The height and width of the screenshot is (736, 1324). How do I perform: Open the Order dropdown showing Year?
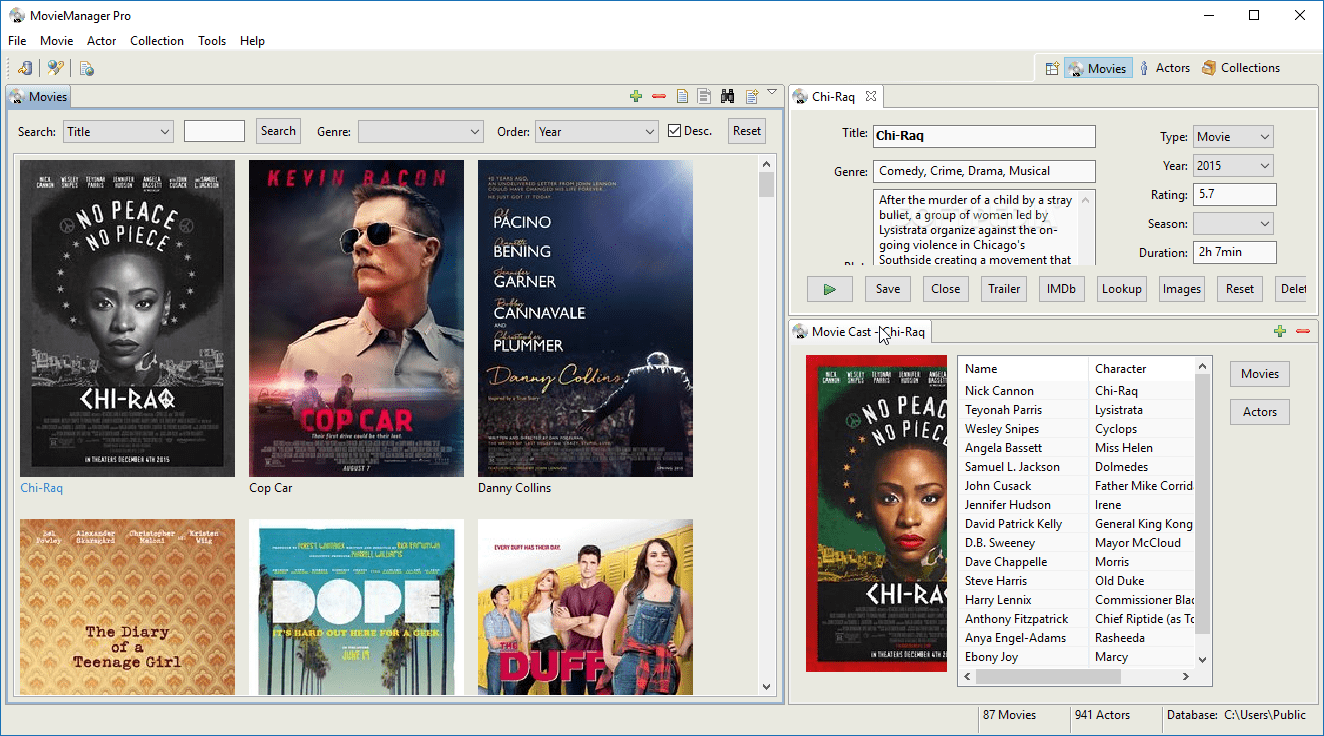tap(597, 131)
